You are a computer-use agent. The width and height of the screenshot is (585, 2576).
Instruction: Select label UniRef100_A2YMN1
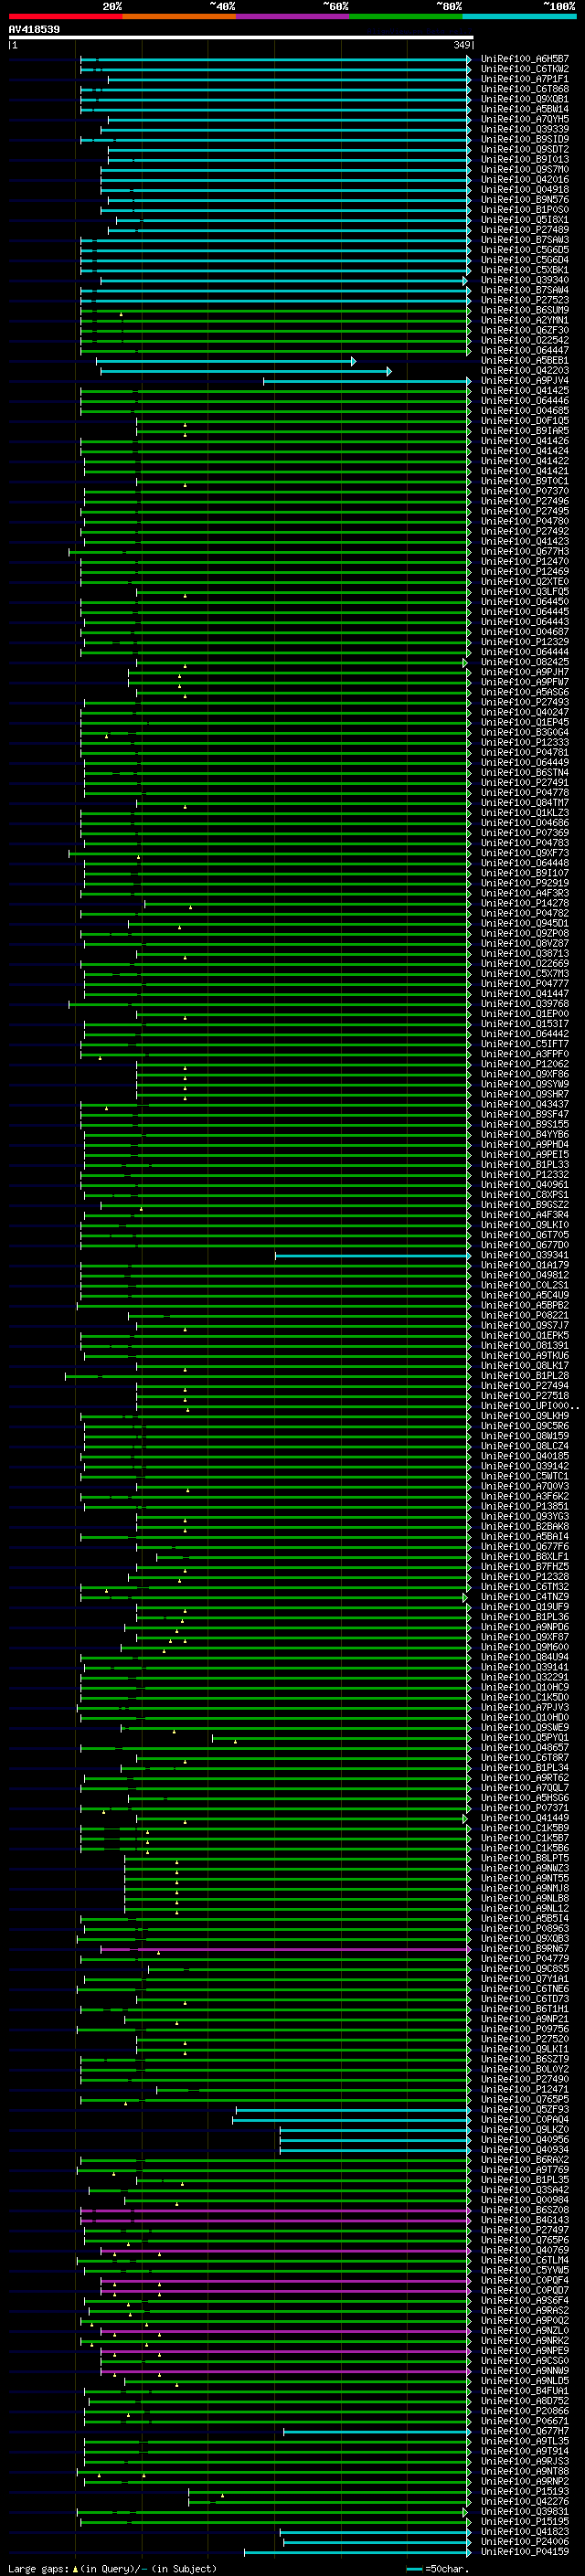(524, 320)
